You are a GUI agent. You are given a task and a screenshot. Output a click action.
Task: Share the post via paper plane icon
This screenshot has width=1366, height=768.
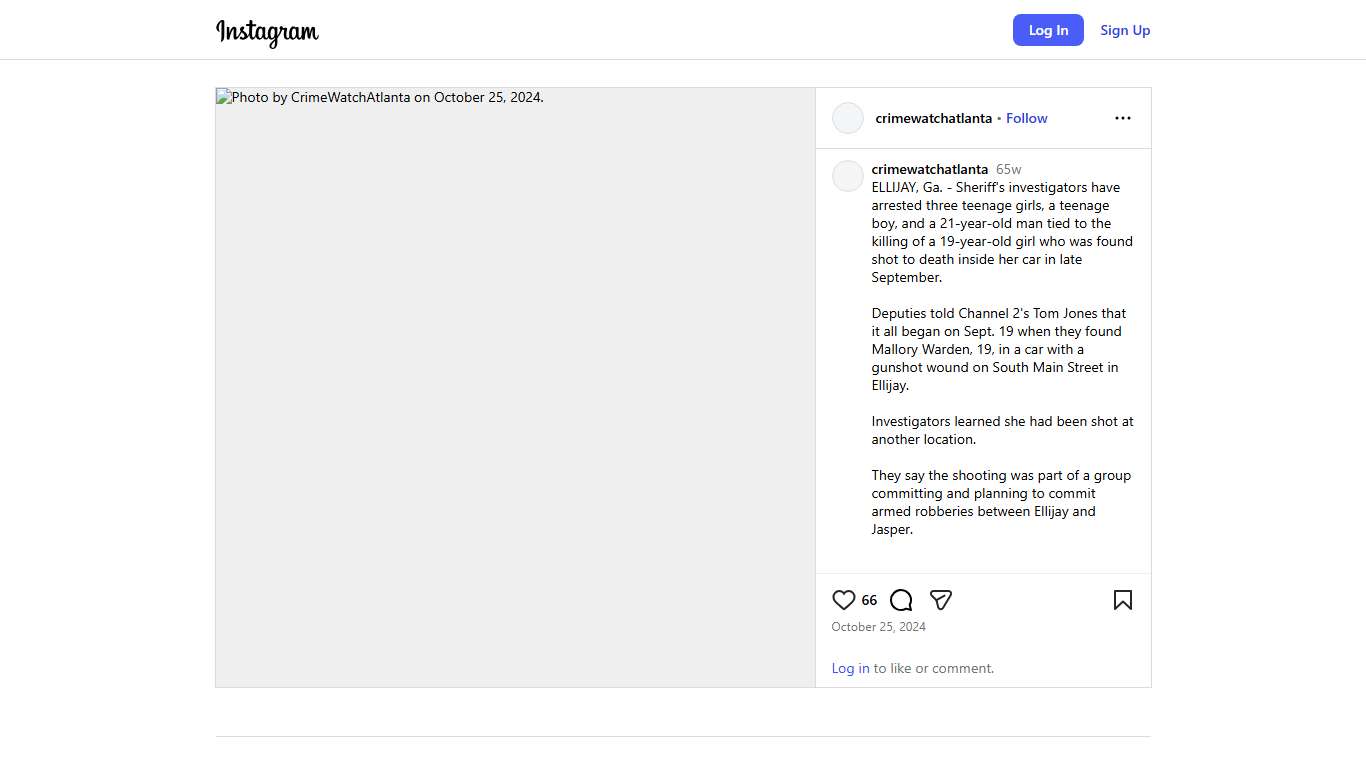pyautogui.click(x=940, y=600)
